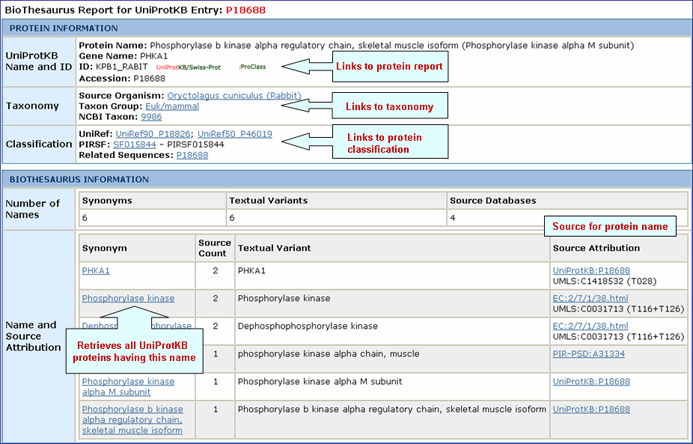Open EC:2/7/1/38.html in Dephosphophosphorylase kinase row
Screen dimensions: 693x444
[x=590, y=325]
